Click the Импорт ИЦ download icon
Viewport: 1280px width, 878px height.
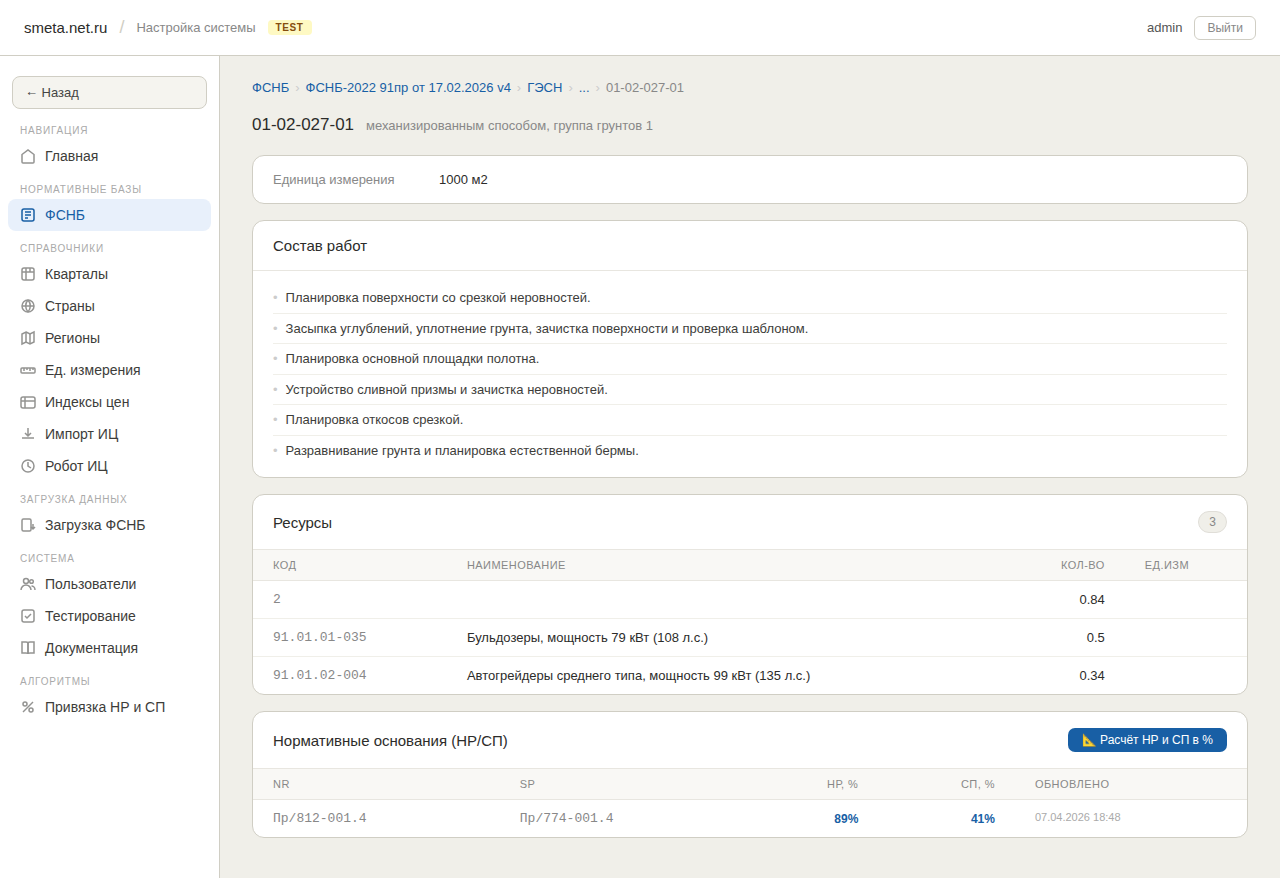point(28,433)
